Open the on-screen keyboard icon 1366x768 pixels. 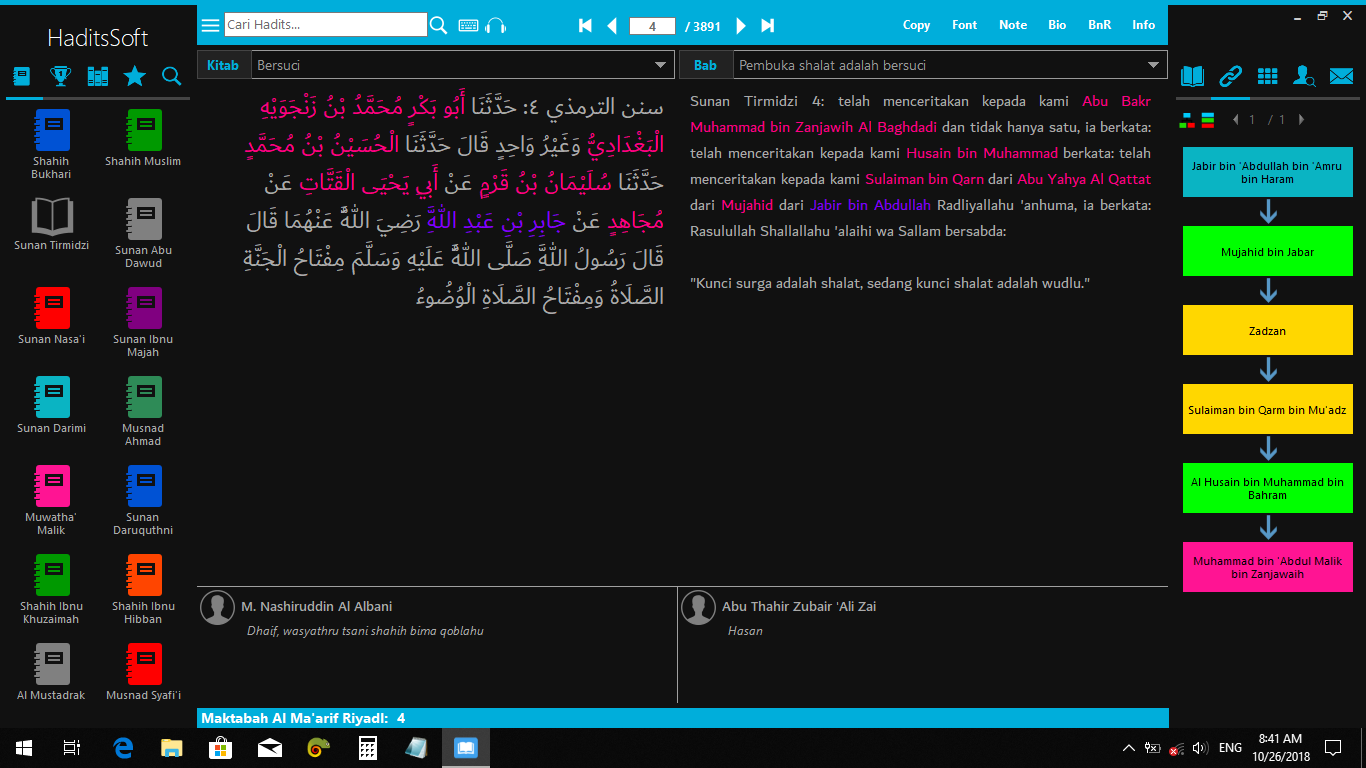(468, 25)
